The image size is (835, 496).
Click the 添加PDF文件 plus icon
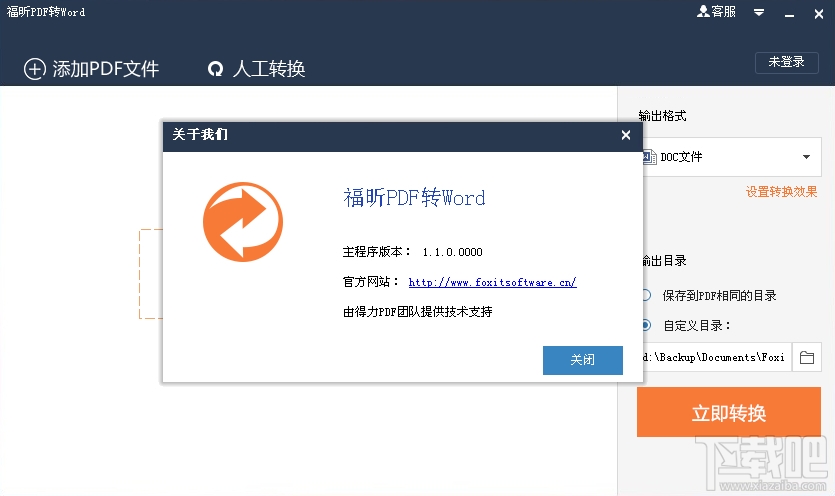click(x=35, y=69)
